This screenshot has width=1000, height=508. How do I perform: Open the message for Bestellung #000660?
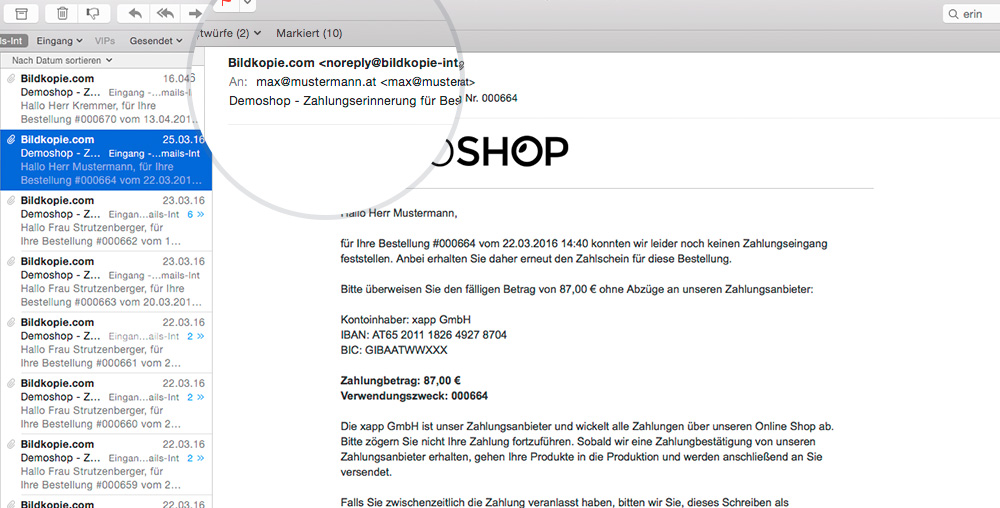point(106,403)
